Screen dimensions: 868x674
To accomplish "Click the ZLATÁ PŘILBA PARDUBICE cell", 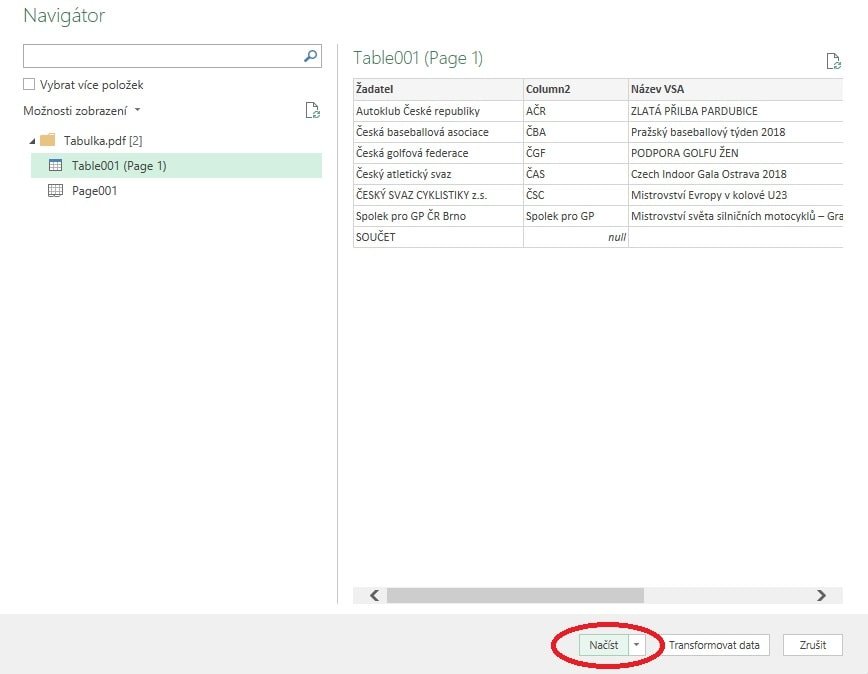I will [x=736, y=111].
